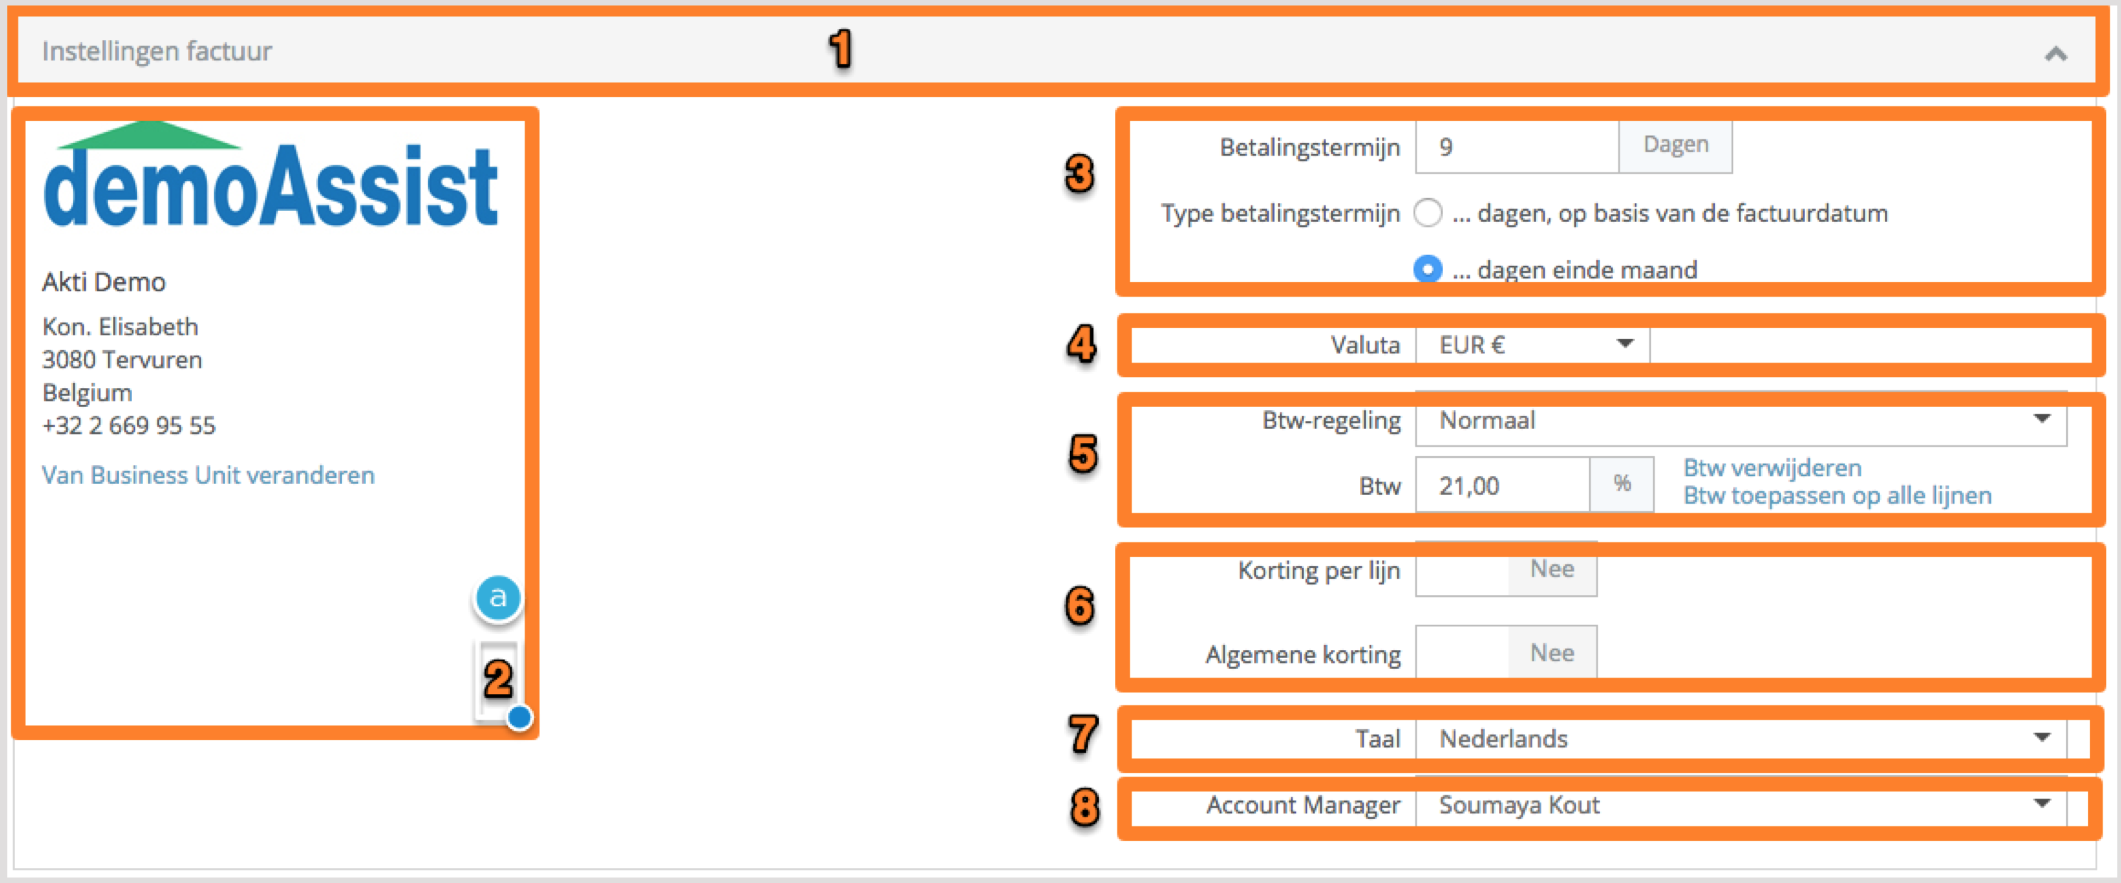Open the Taal Nederlands dropdown
This screenshot has height=883, width=2121.
point(1741,739)
